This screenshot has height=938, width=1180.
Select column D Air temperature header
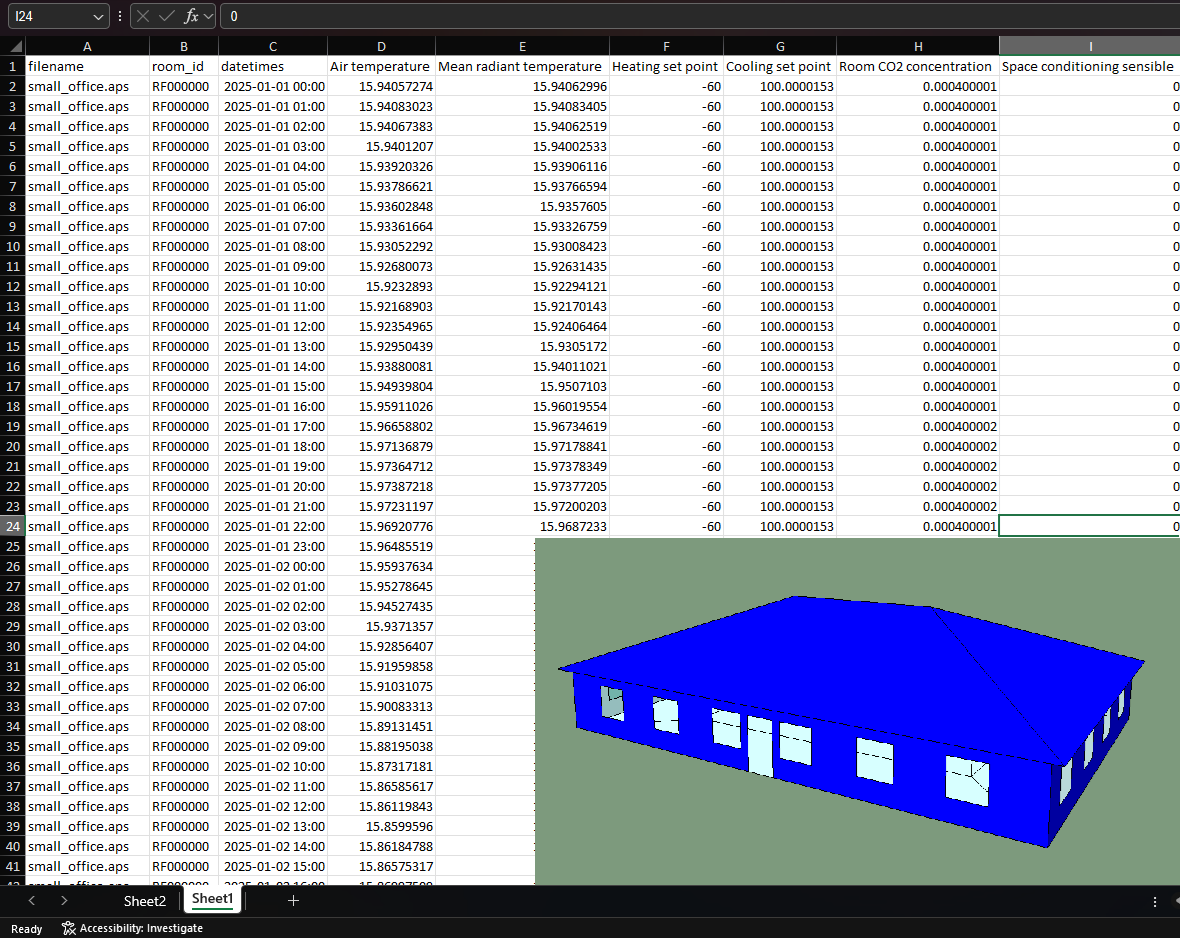tap(380, 46)
